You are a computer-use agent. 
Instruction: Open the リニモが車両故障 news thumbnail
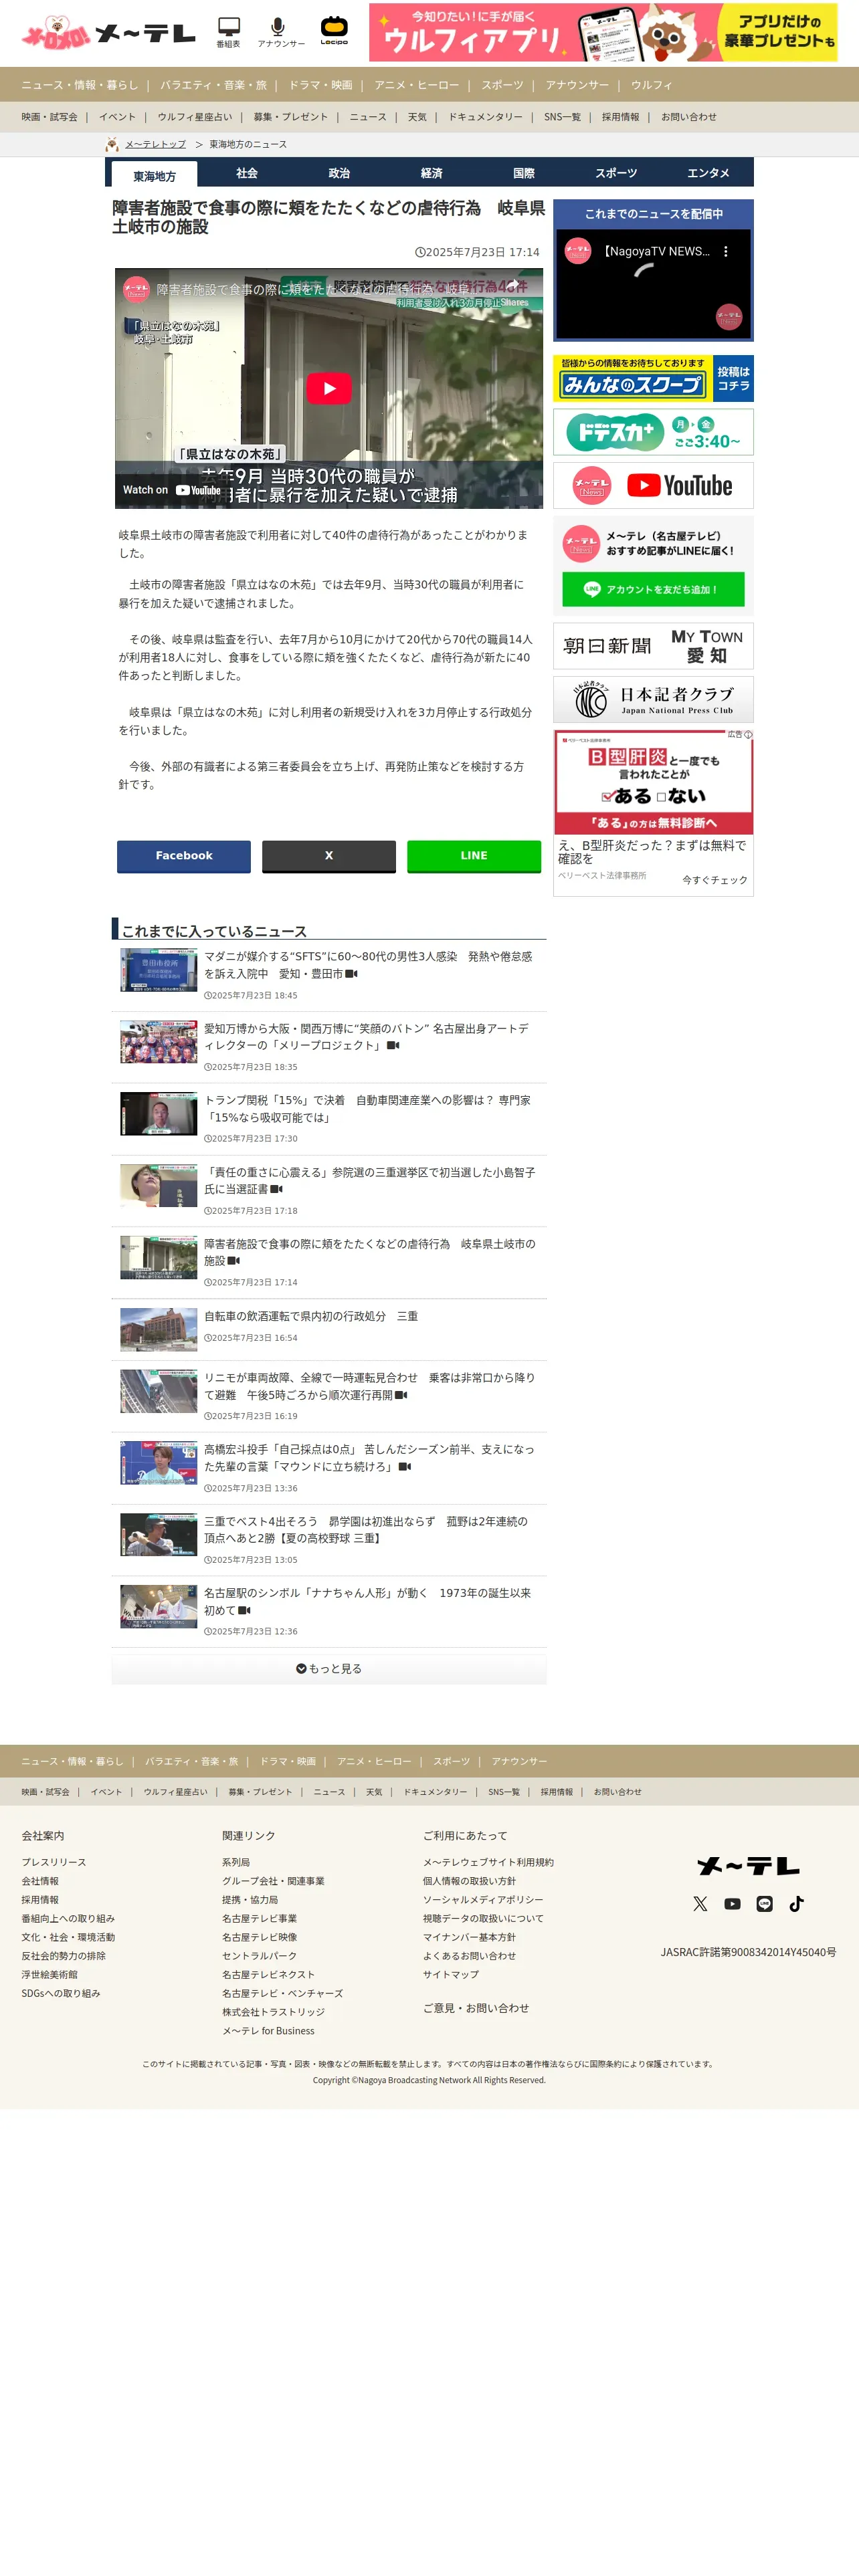(x=158, y=1391)
